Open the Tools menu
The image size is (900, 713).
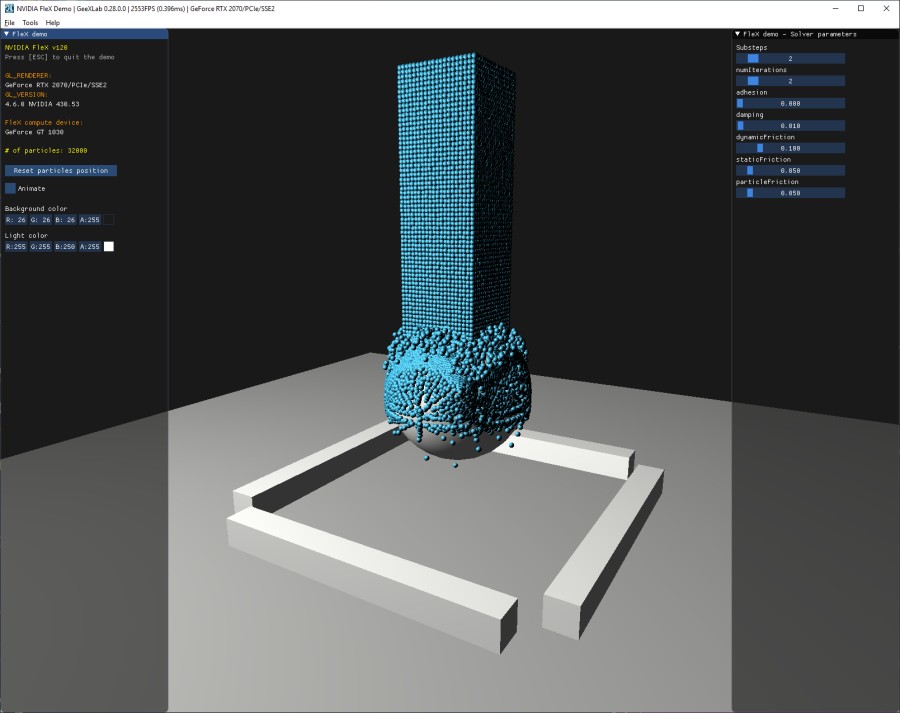(30, 23)
